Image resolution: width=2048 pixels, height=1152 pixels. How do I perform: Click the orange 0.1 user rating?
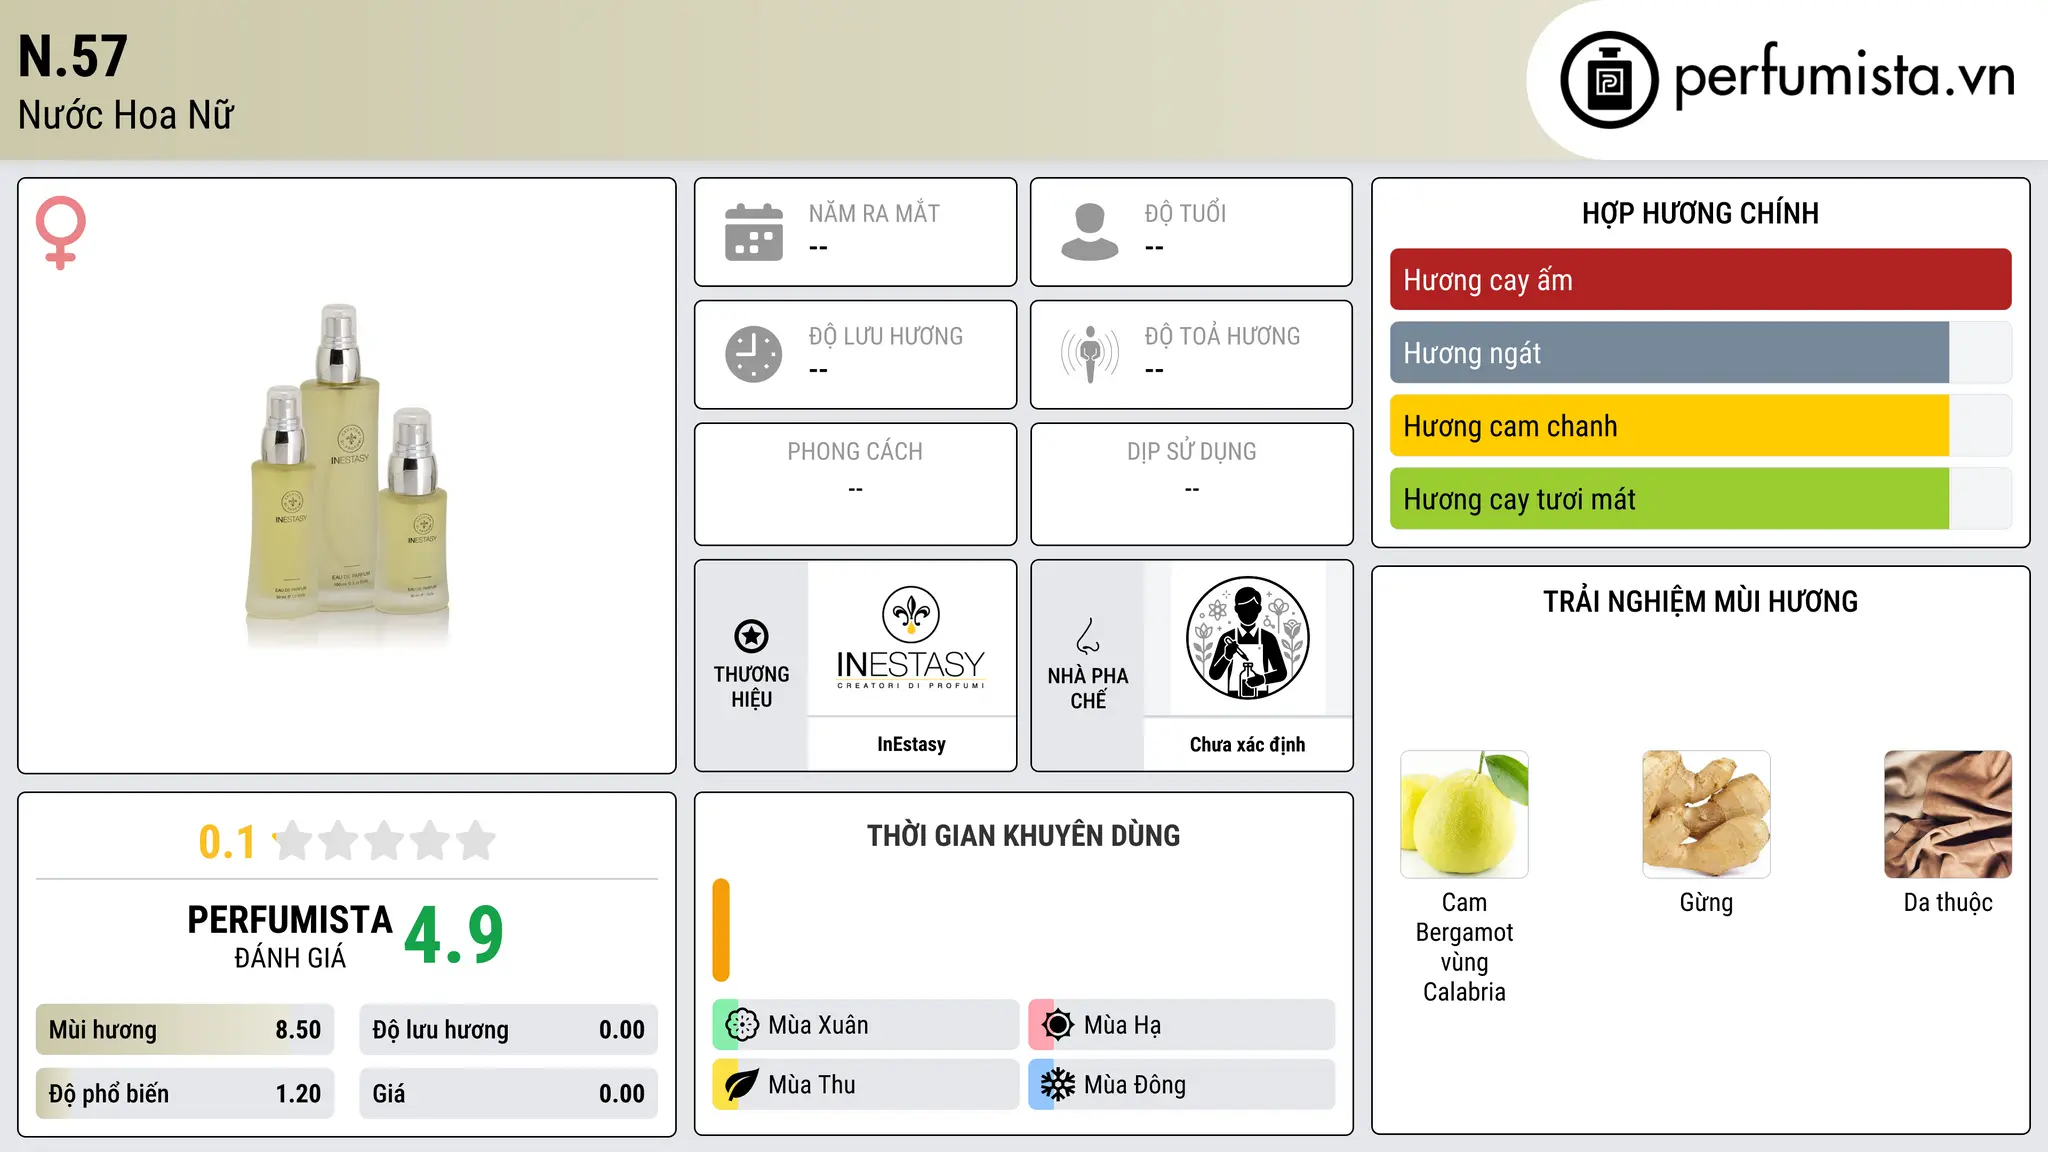227,842
